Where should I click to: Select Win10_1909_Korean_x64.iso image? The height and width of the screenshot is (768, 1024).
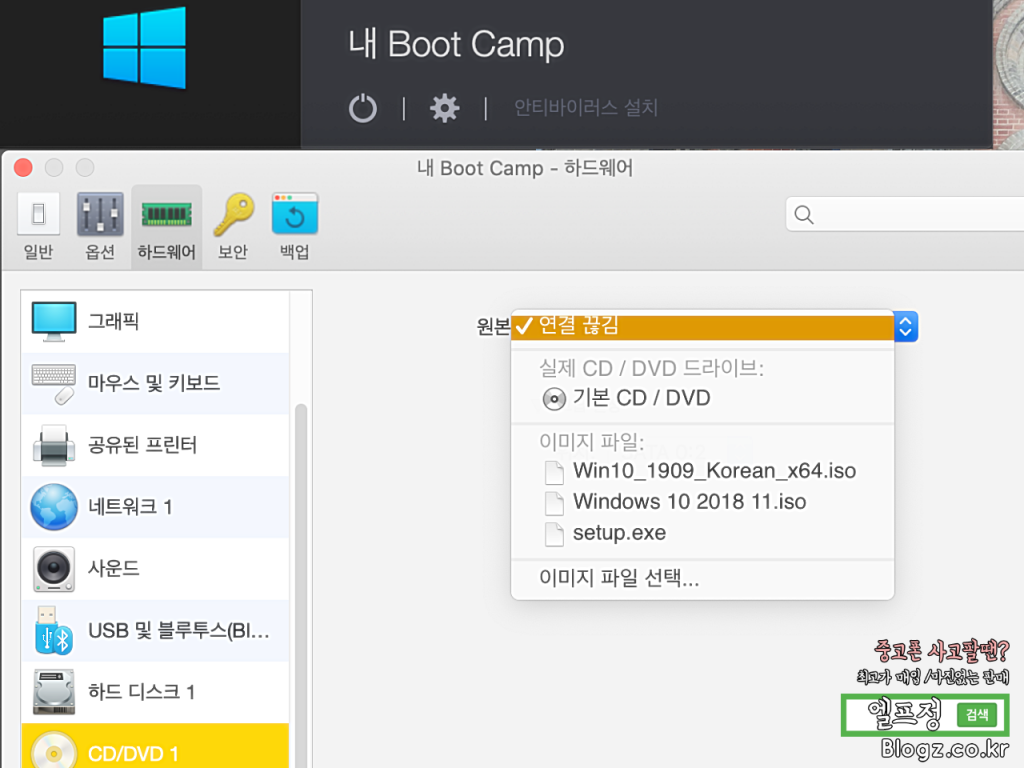pyautogui.click(x=703, y=471)
